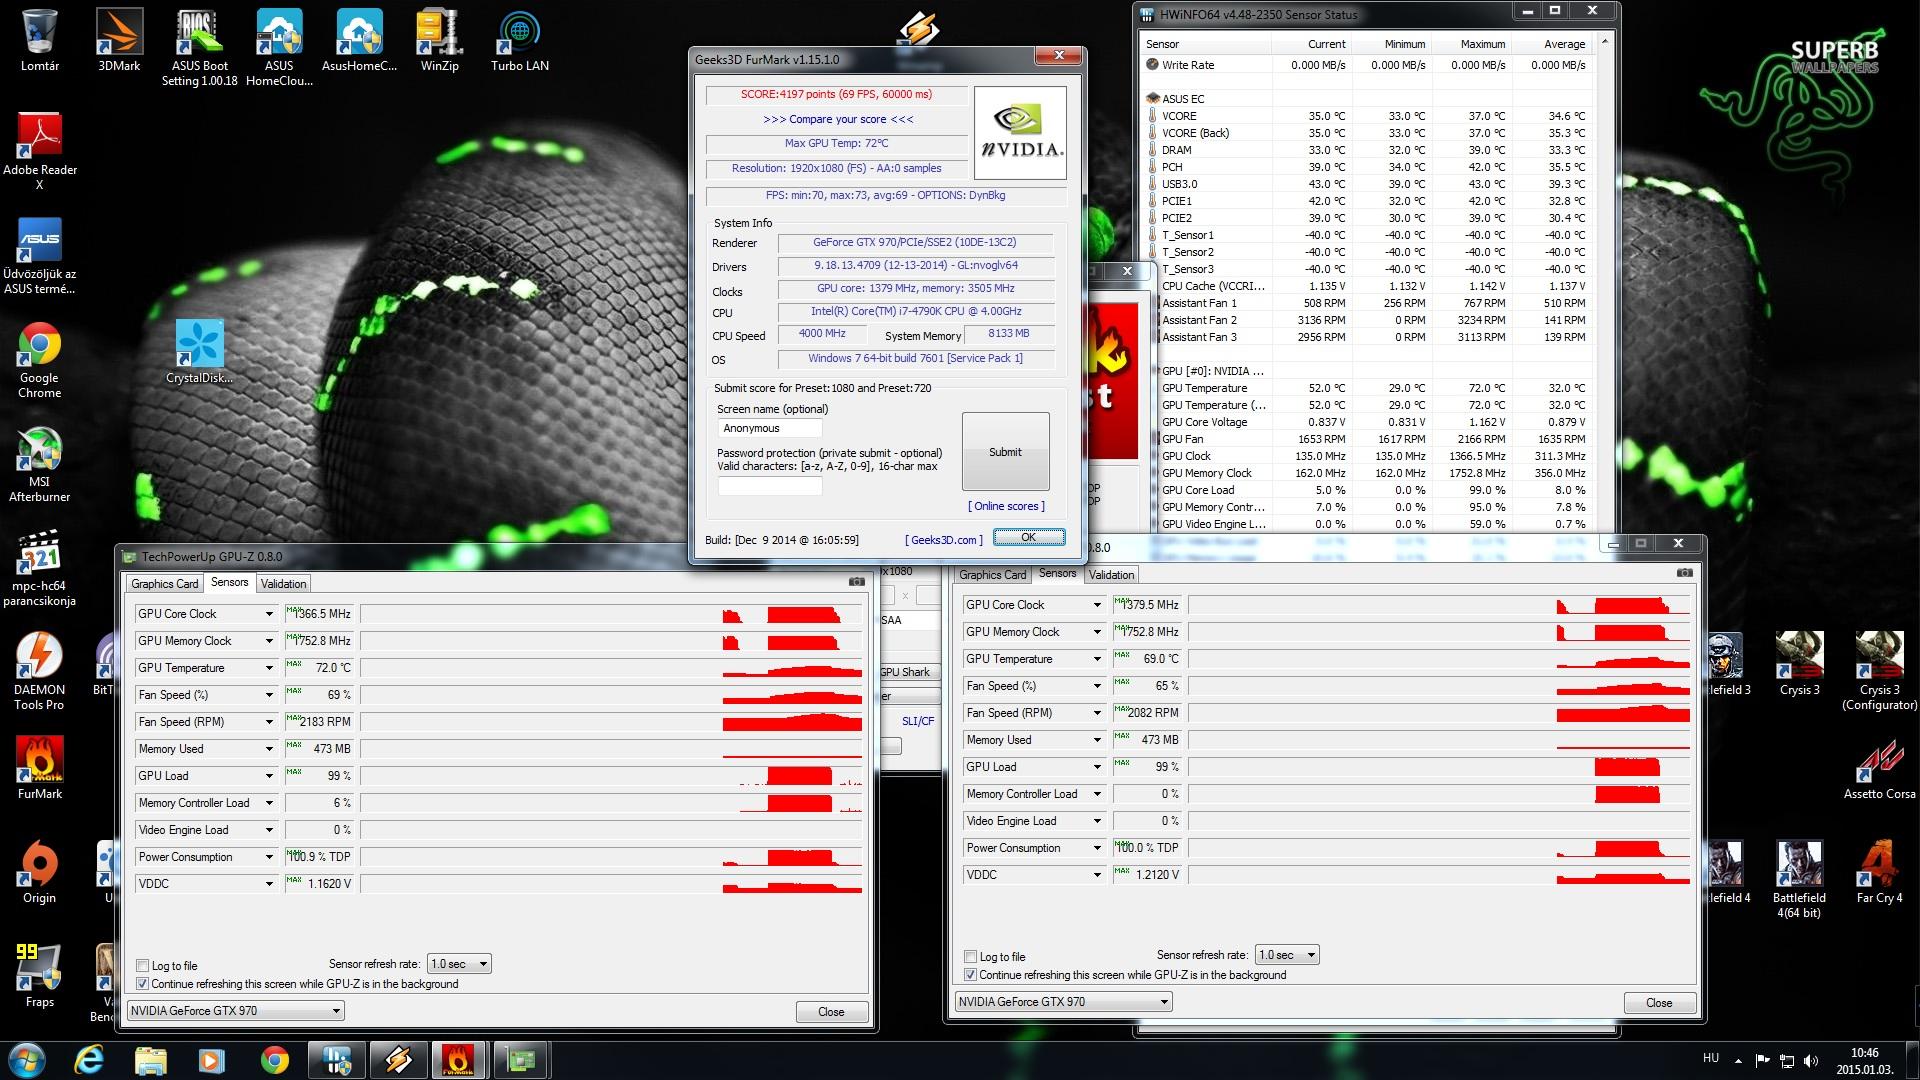Click GPU Load graph in left GPU-Z
This screenshot has width=1920, height=1080.
pyautogui.click(x=611, y=776)
